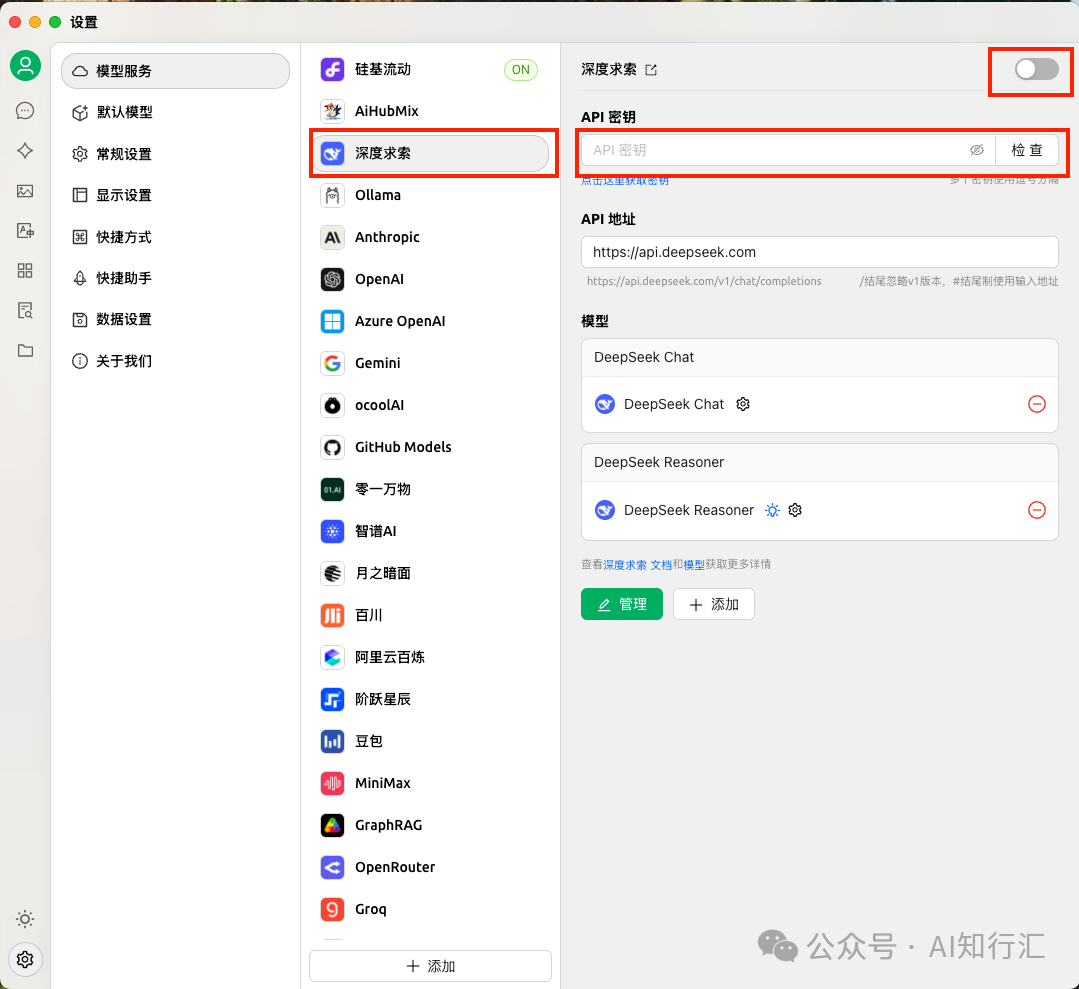Open the files folder icon in sidebar
Image resolution: width=1079 pixels, height=989 pixels.
[25, 350]
